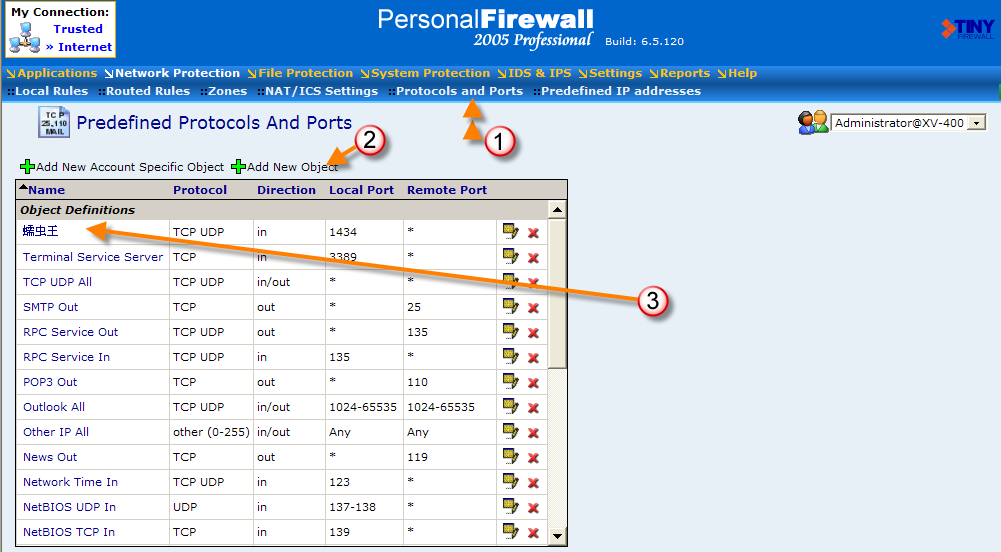The image size is (1001, 552).
Task: Edit the RPC Service Out entry
Action: (x=510, y=331)
